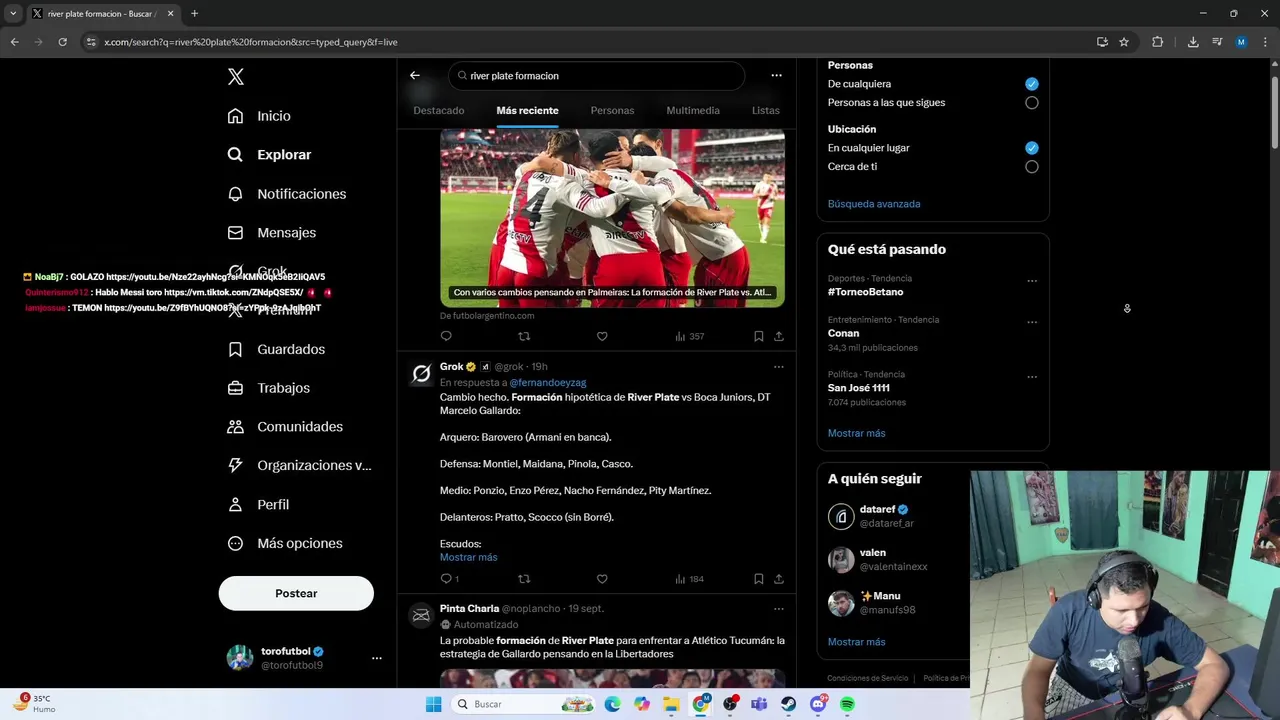Open more options for San José 1111 trend
The width and height of the screenshot is (1280, 720).
(x=1032, y=377)
